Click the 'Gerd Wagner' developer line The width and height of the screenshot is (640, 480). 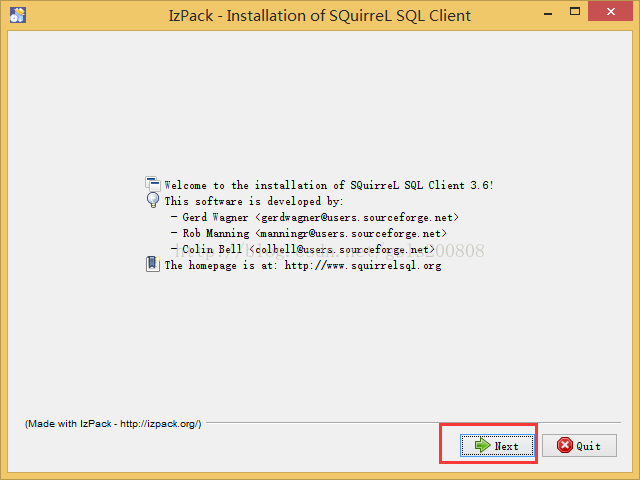(x=315, y=218)
